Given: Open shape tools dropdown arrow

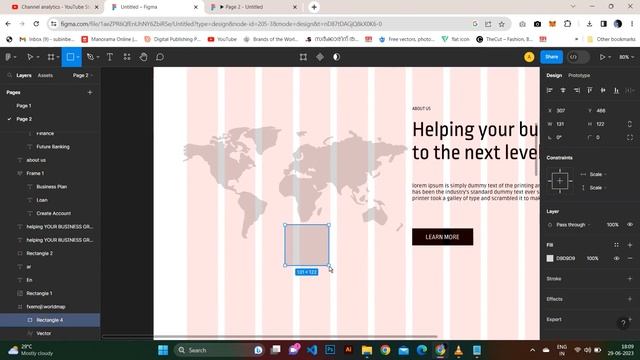Looking at the screenshot, I should (78, 57).
